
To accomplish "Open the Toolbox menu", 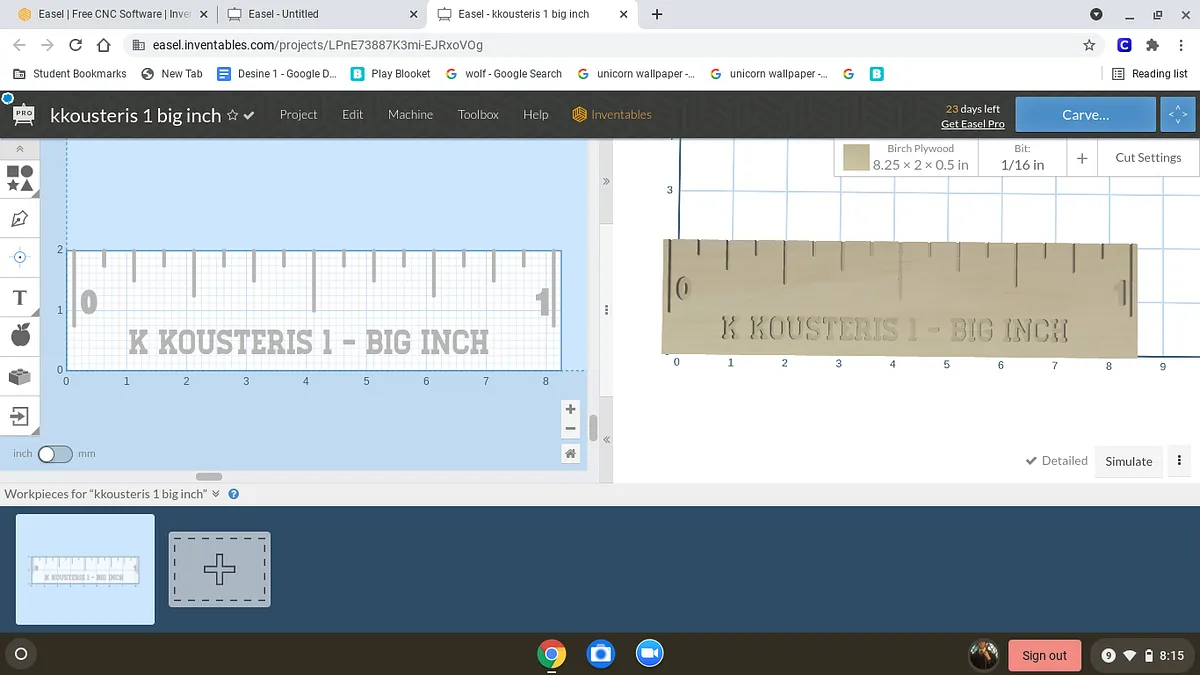I will (x=478, y=115).
